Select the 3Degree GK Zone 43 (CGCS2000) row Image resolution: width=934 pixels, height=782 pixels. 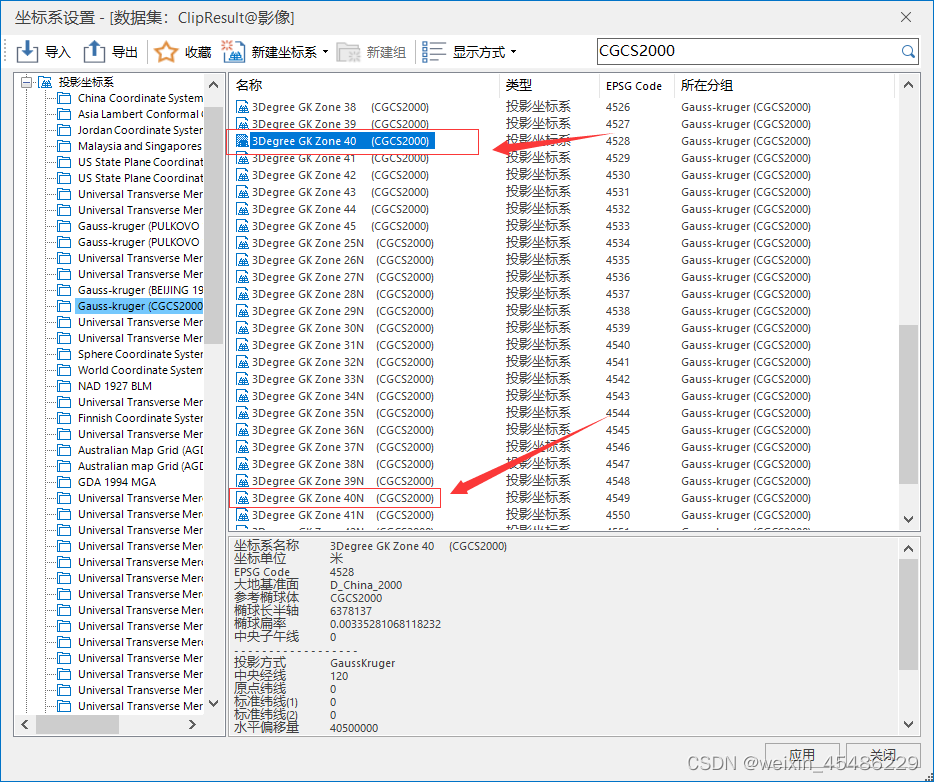pyautogui.click(x=332, y=192)
